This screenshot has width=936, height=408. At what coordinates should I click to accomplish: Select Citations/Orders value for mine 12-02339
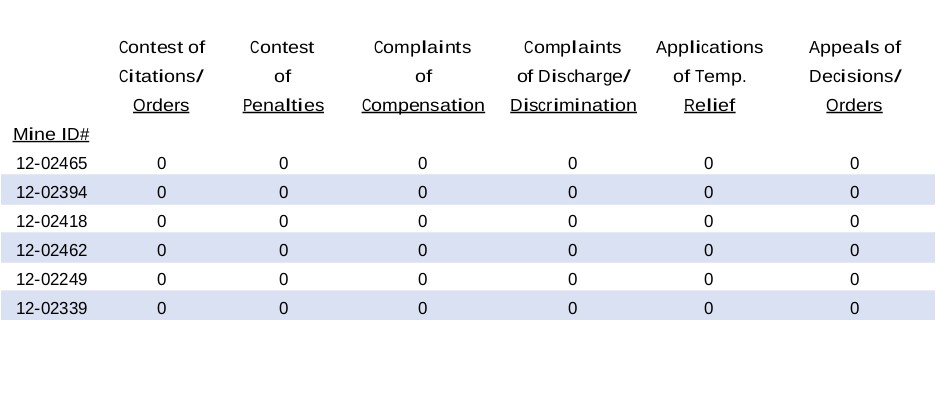click(162, 308)
